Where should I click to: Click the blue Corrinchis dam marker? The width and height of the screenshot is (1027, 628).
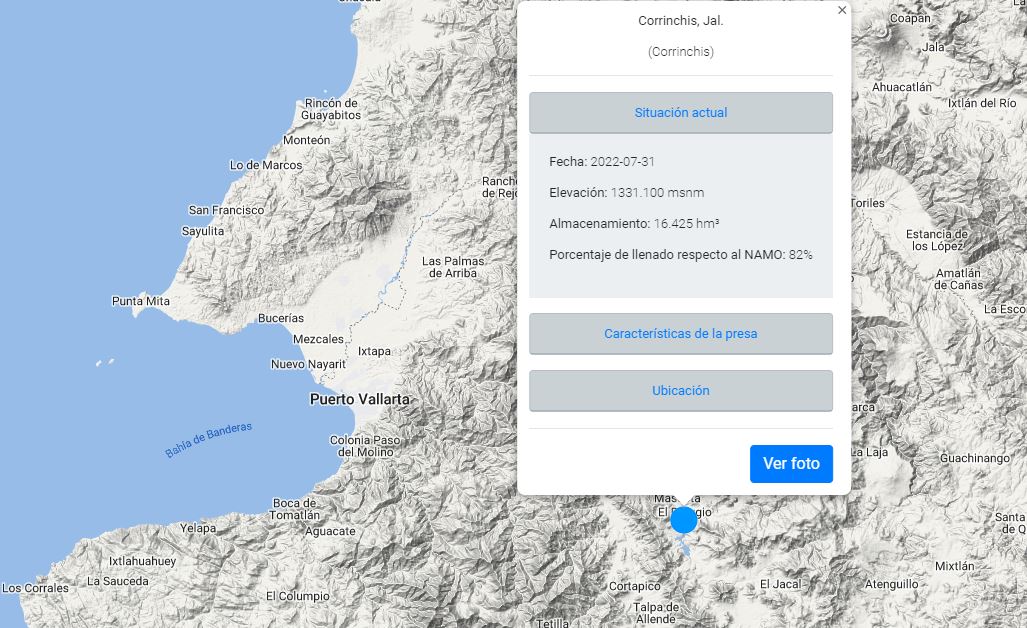point(683,520)
